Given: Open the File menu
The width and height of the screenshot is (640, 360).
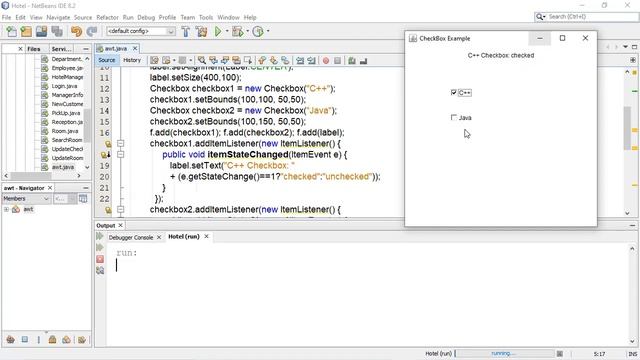Looking at the screenshot, I should pyautogui.click(x=7, y=18).
